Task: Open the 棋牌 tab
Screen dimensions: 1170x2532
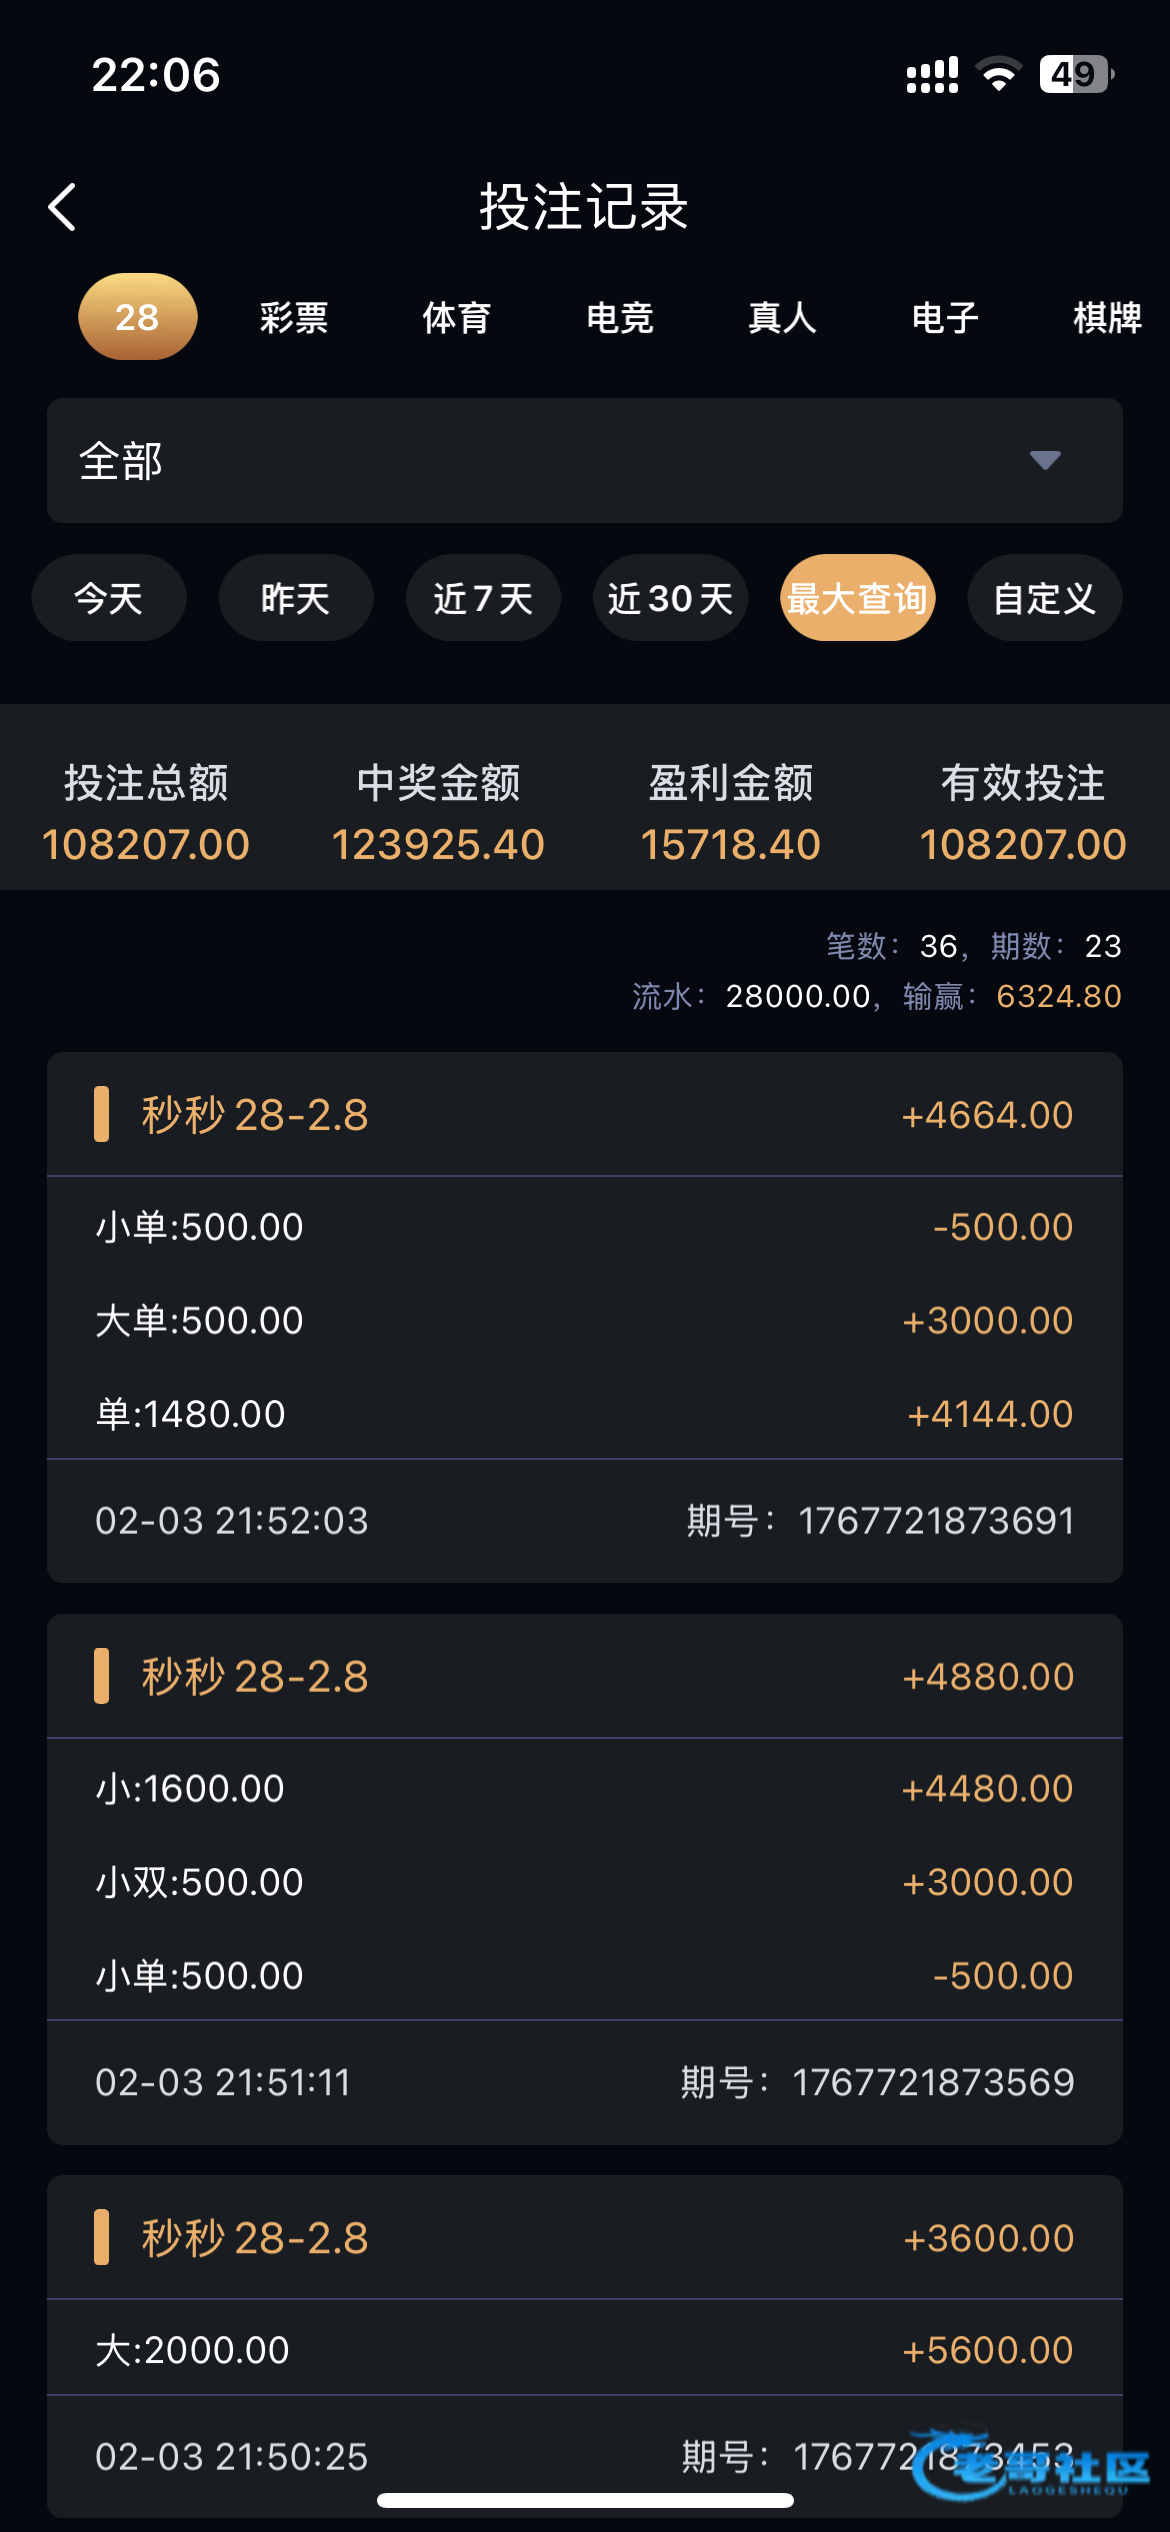Action: click(1107, 318)
